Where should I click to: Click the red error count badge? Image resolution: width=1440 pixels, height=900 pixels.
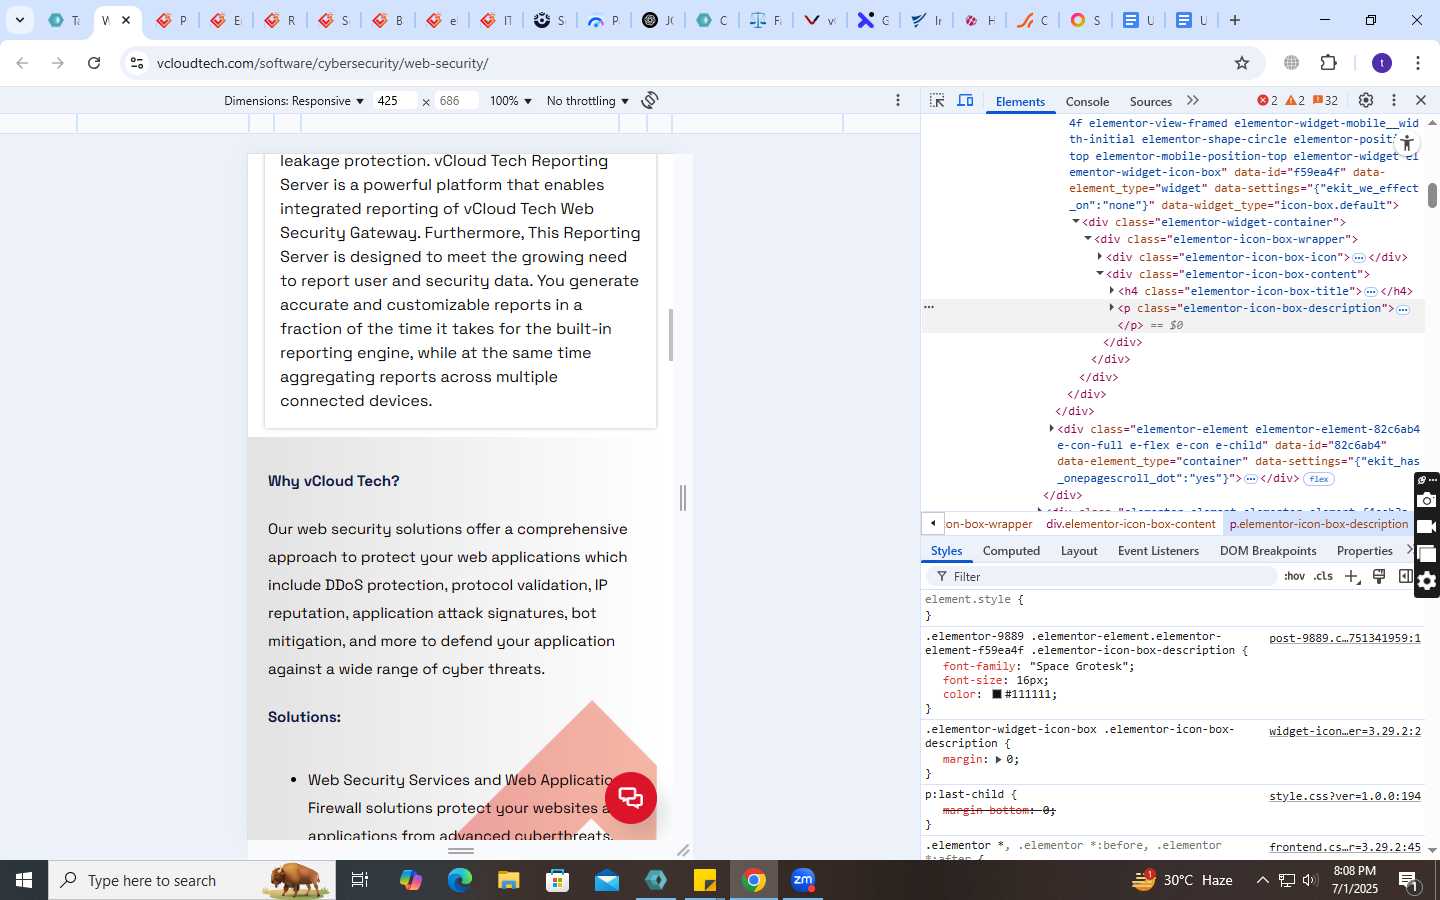click(x=1267, y=100)
